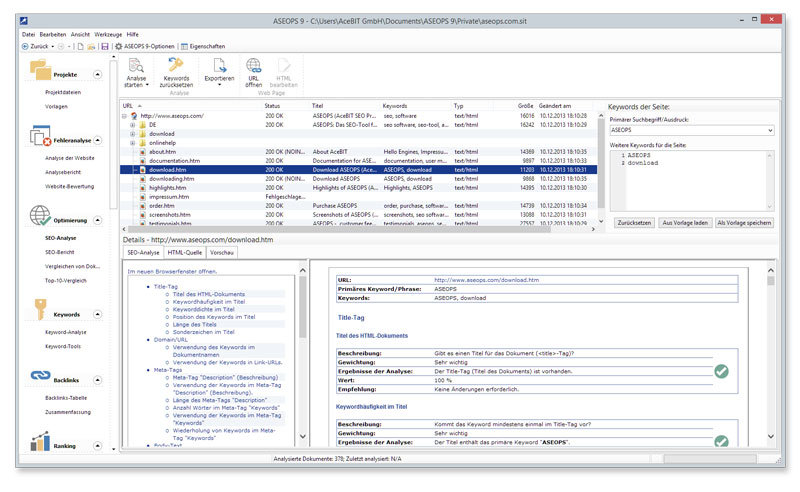Select the about.htm row
Viewport: 800px width, 492px height.
(x=358, y=152)
